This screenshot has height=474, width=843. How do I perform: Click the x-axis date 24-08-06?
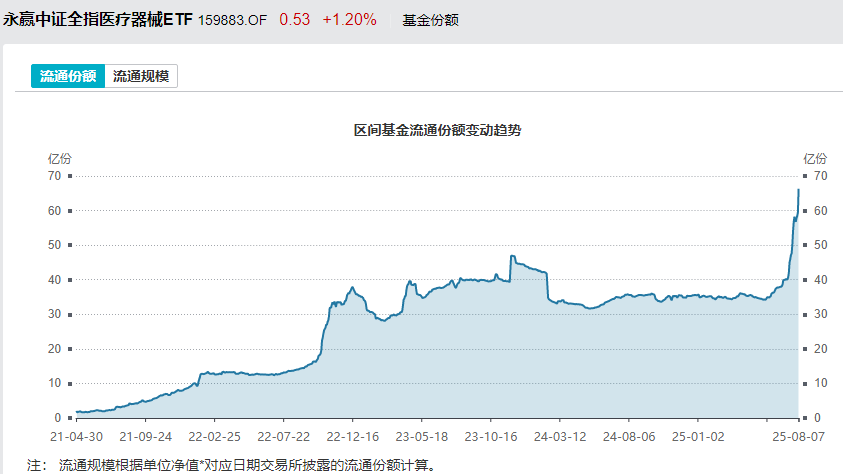coord(629,437)
